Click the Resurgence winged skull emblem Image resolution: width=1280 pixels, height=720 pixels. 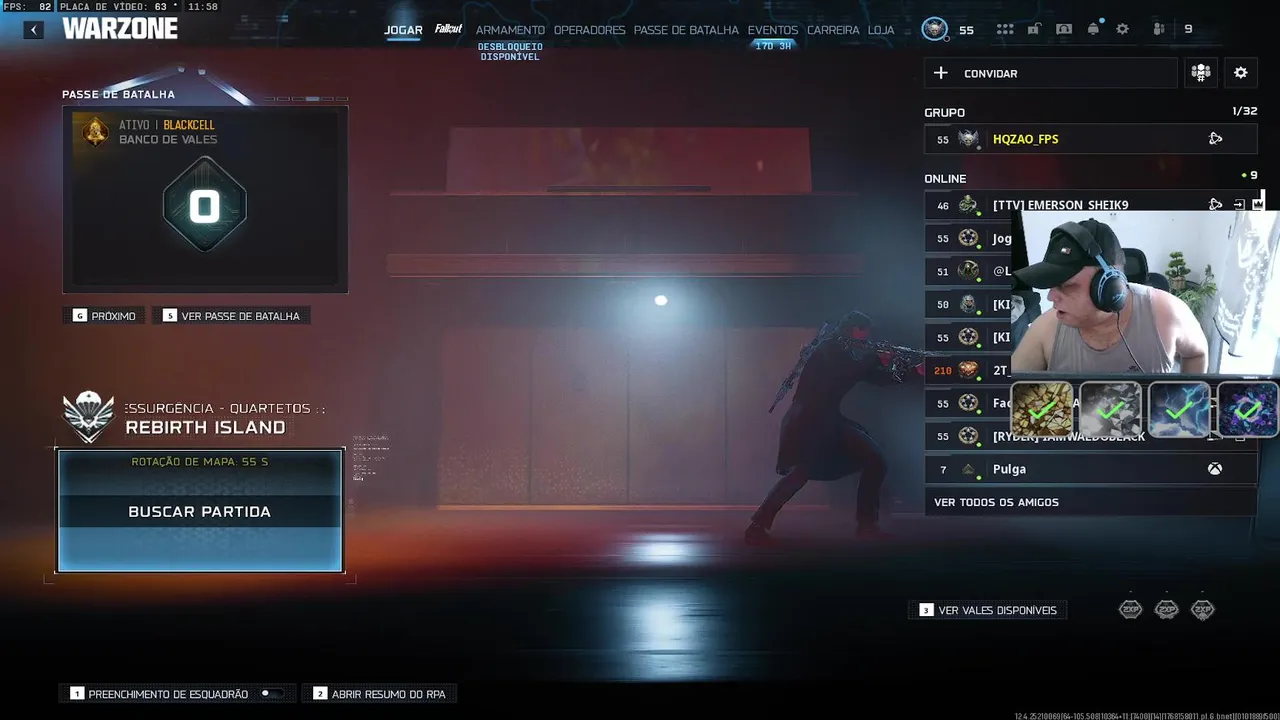click(x=89, y=416)
